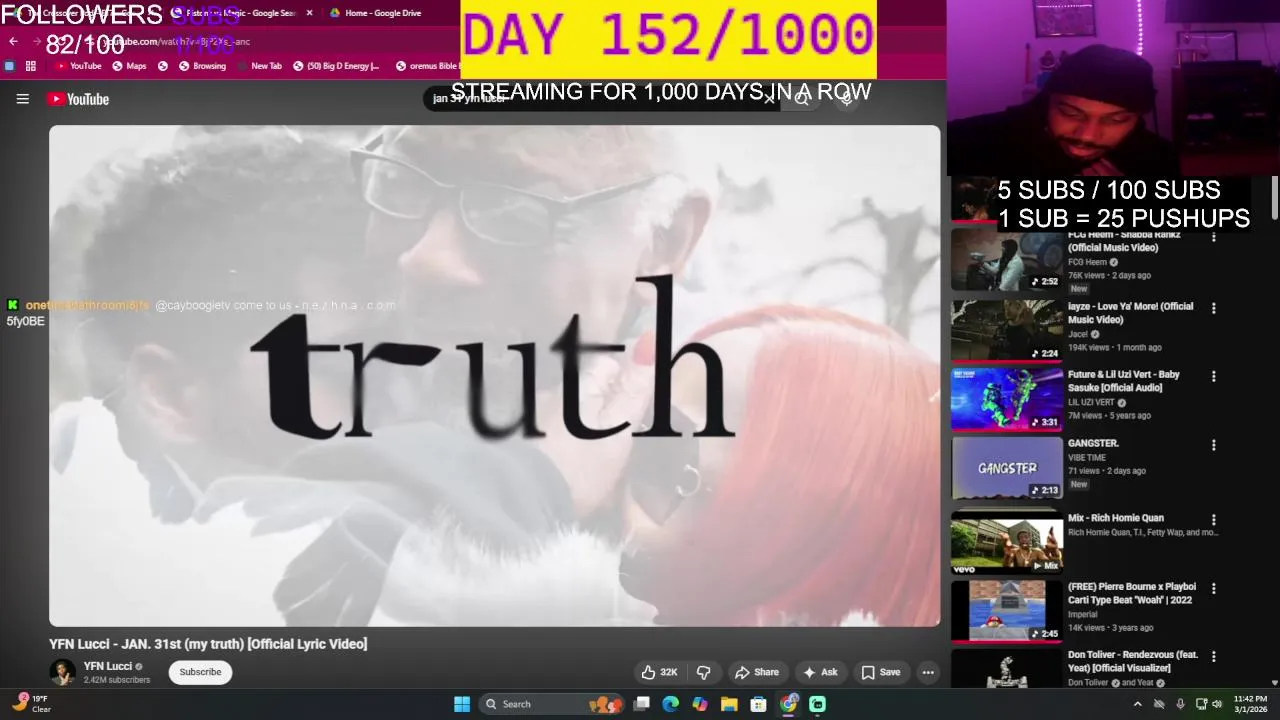Play Baby Sasuke neon thumbnail
Screen dimensions: 1280x720
[x=1007, y=398]
